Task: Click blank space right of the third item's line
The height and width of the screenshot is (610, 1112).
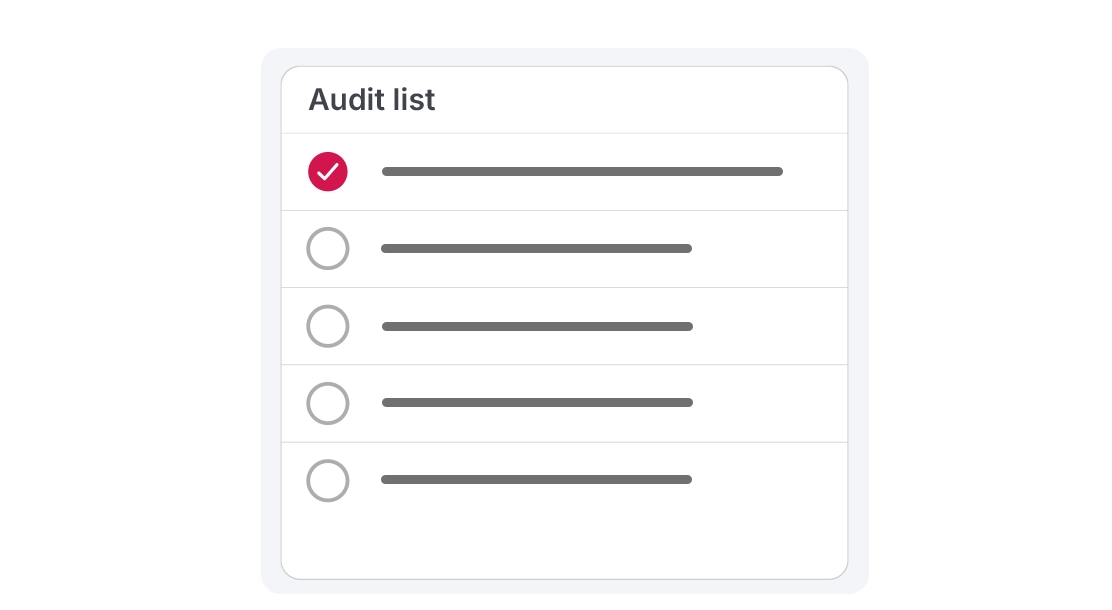Action: [769, 326]
